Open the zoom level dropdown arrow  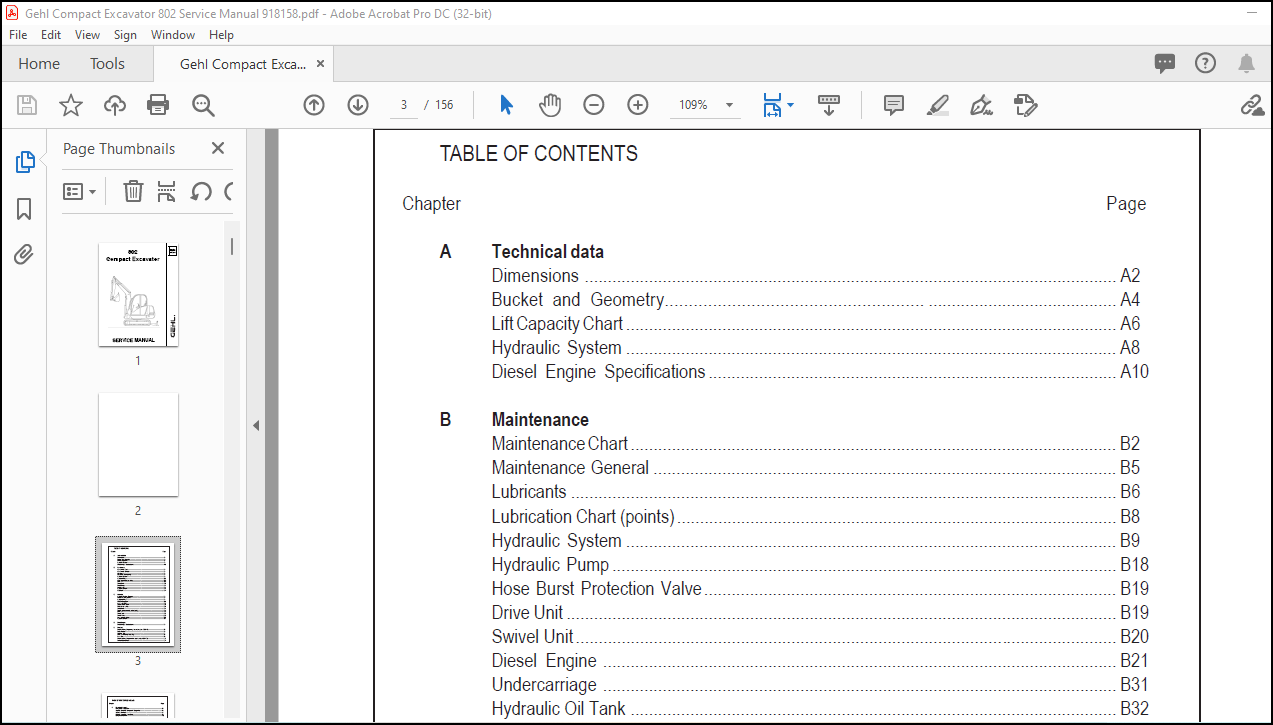pyautogui.click(x=729, y=105)
